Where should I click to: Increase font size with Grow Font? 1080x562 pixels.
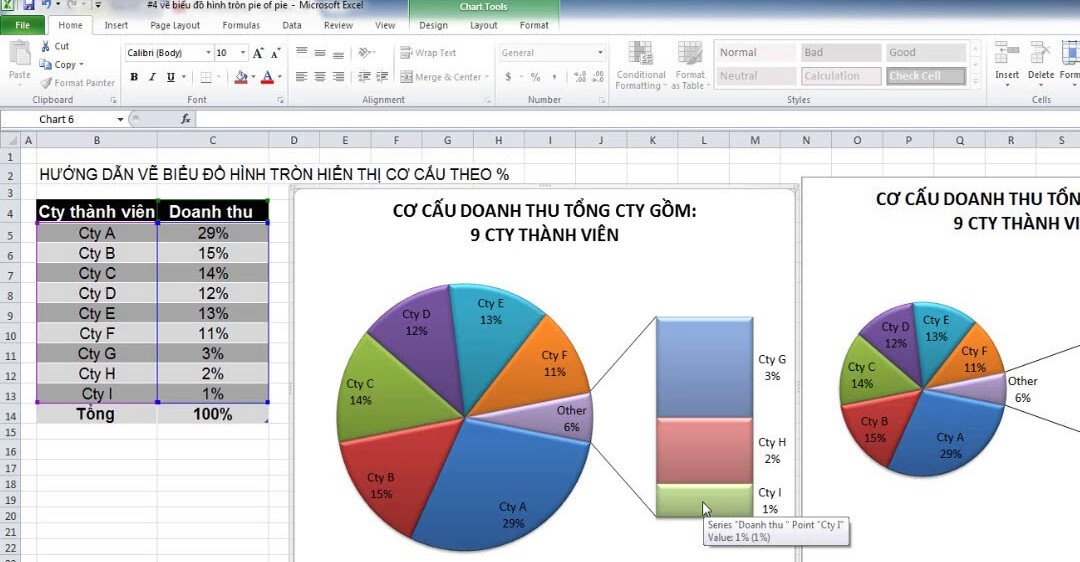coord(258,53)
